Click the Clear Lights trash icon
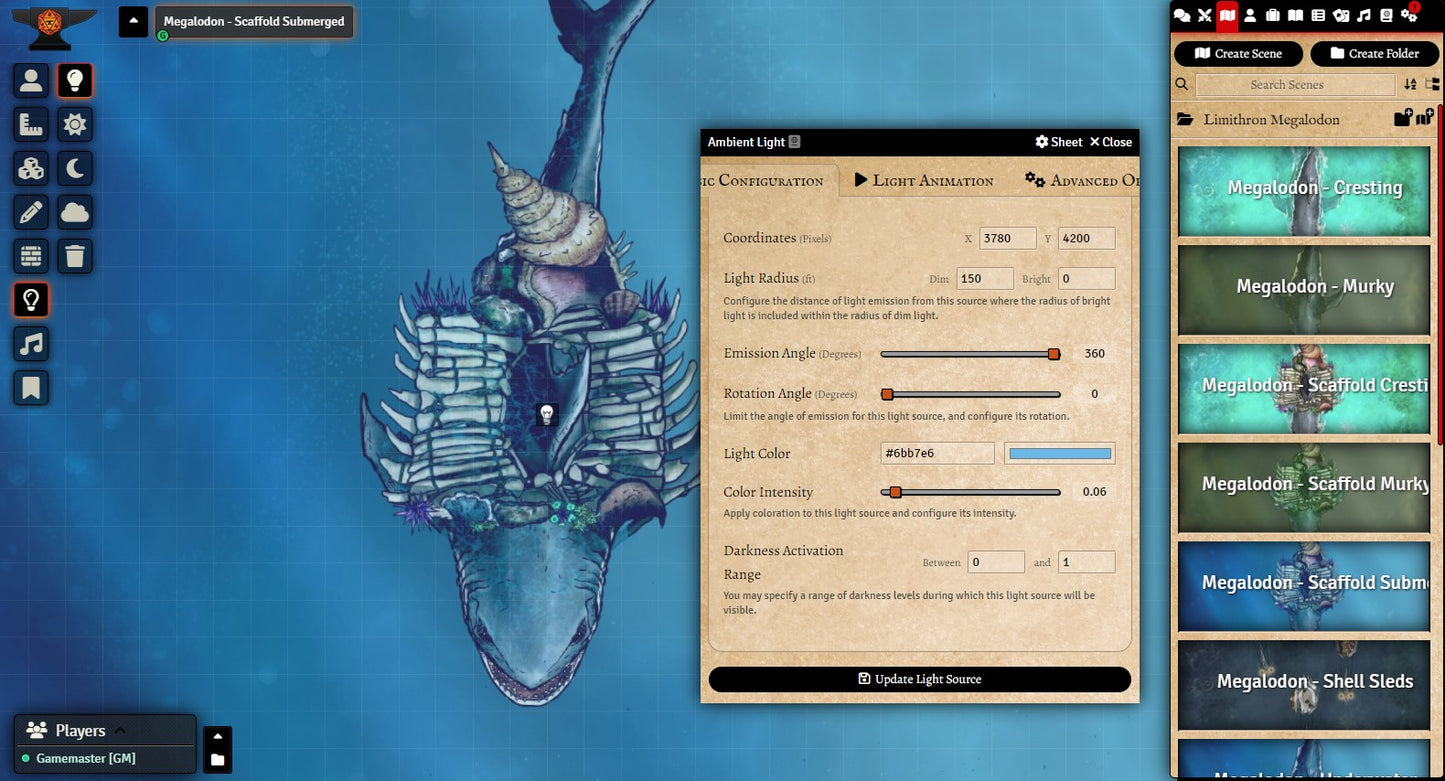1445x781 pixels. point(75,256)
